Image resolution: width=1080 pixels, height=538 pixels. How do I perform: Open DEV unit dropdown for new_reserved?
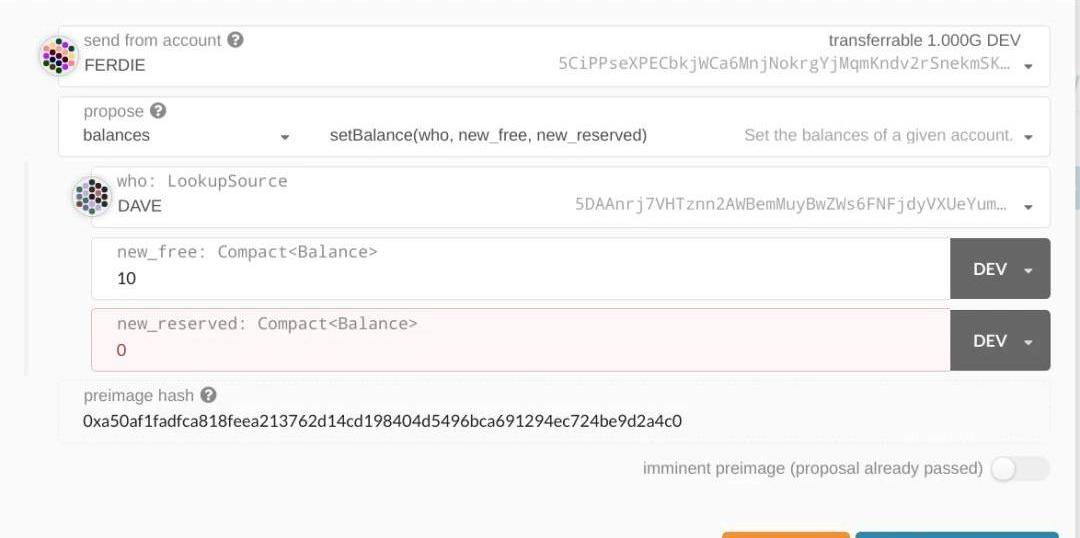click(x=1000, y=341)
